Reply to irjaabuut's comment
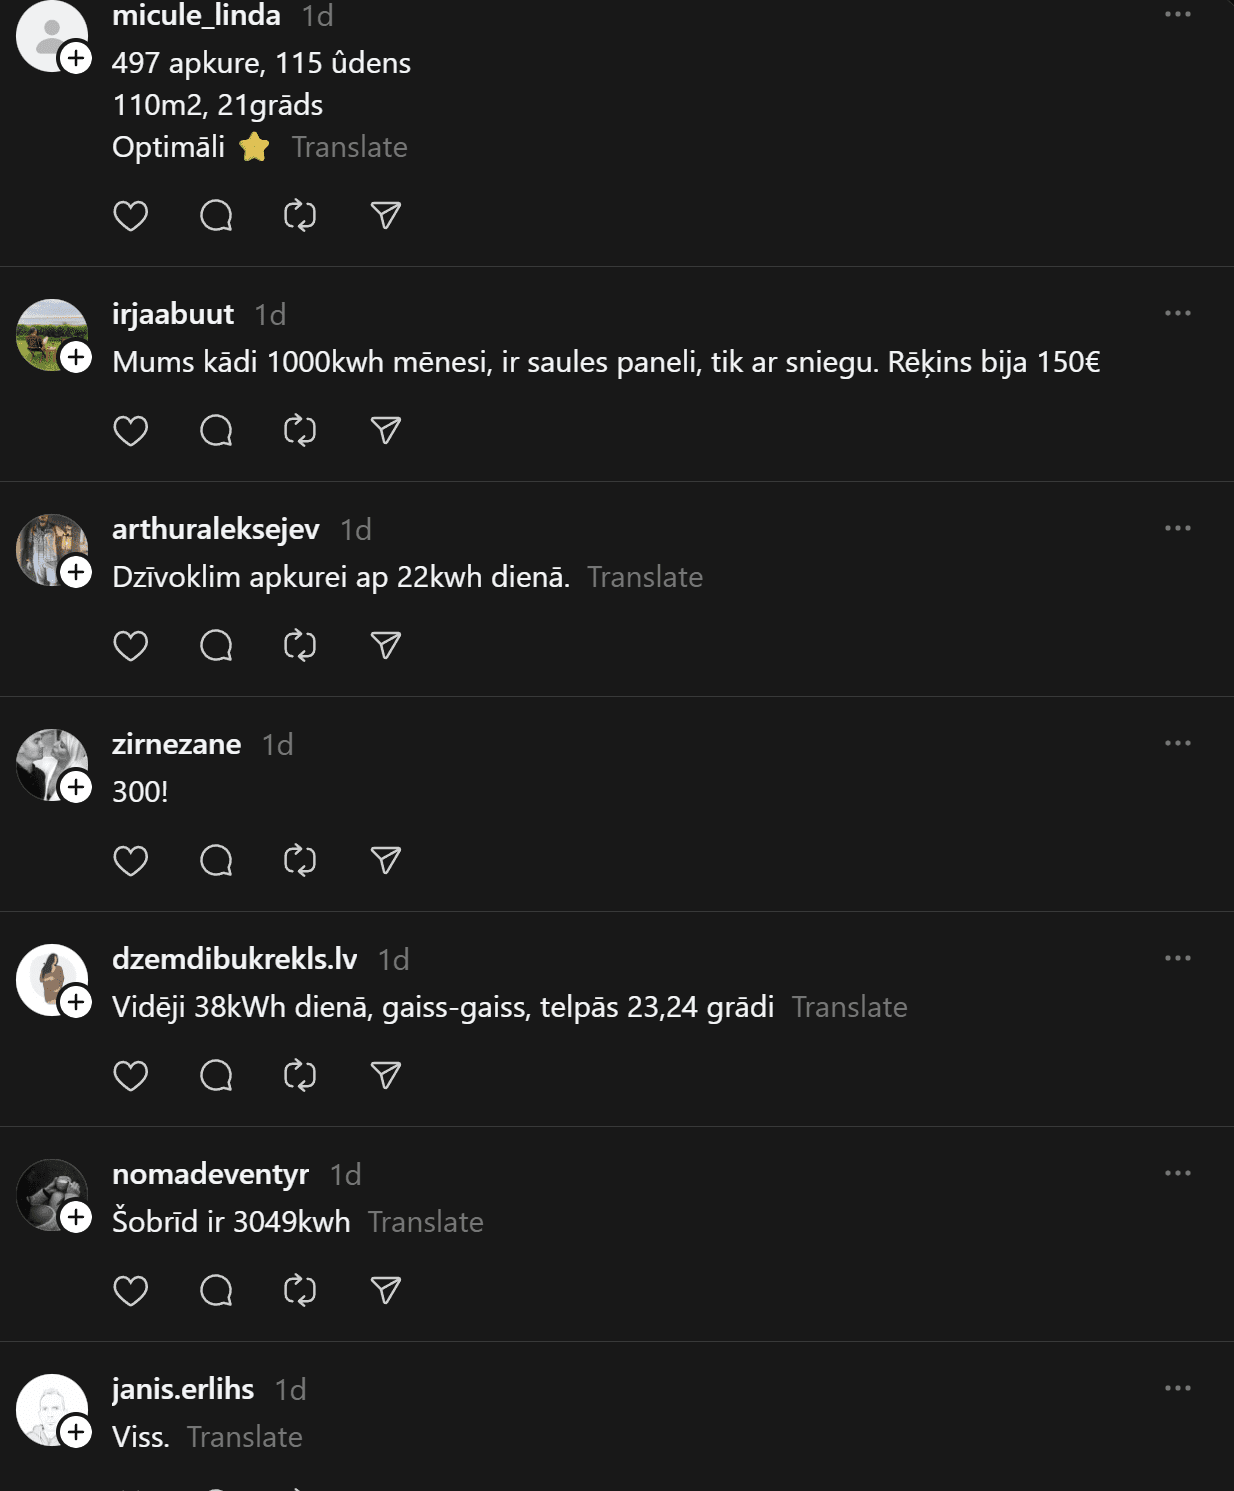Screen dimensions: 1234x1491 coord(216,431)
